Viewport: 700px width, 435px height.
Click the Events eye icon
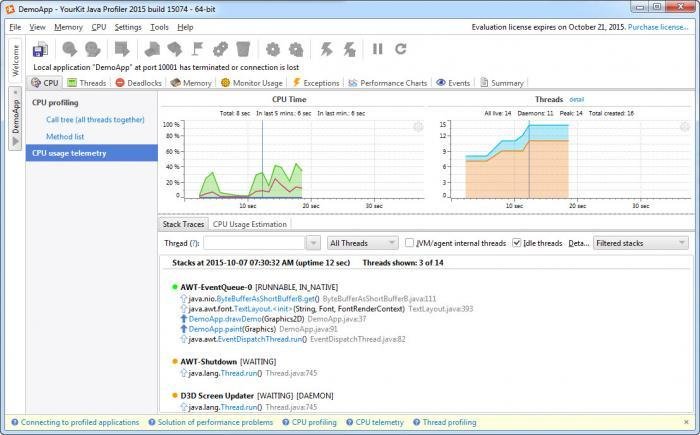[x=441, y=83]
